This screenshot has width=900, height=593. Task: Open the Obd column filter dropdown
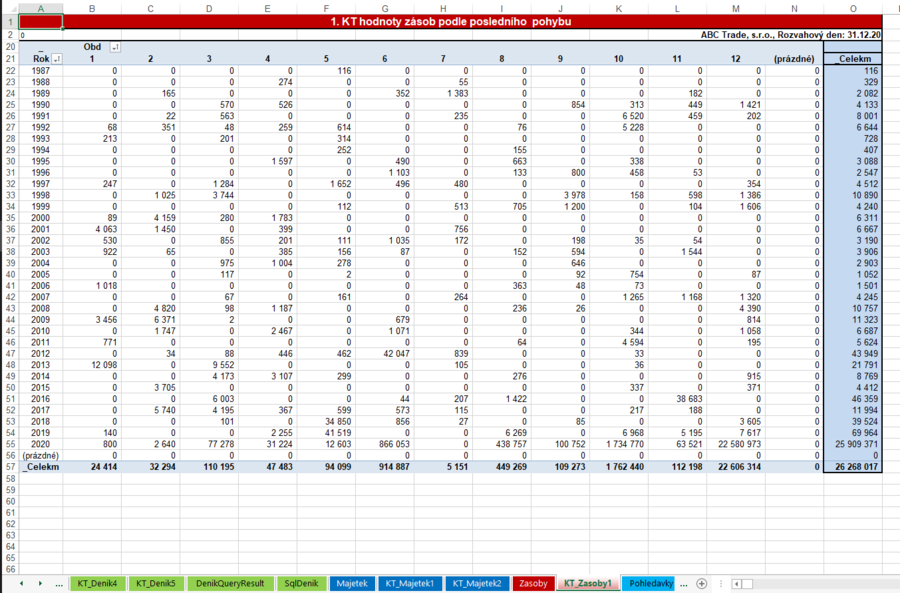click(114, 47)
